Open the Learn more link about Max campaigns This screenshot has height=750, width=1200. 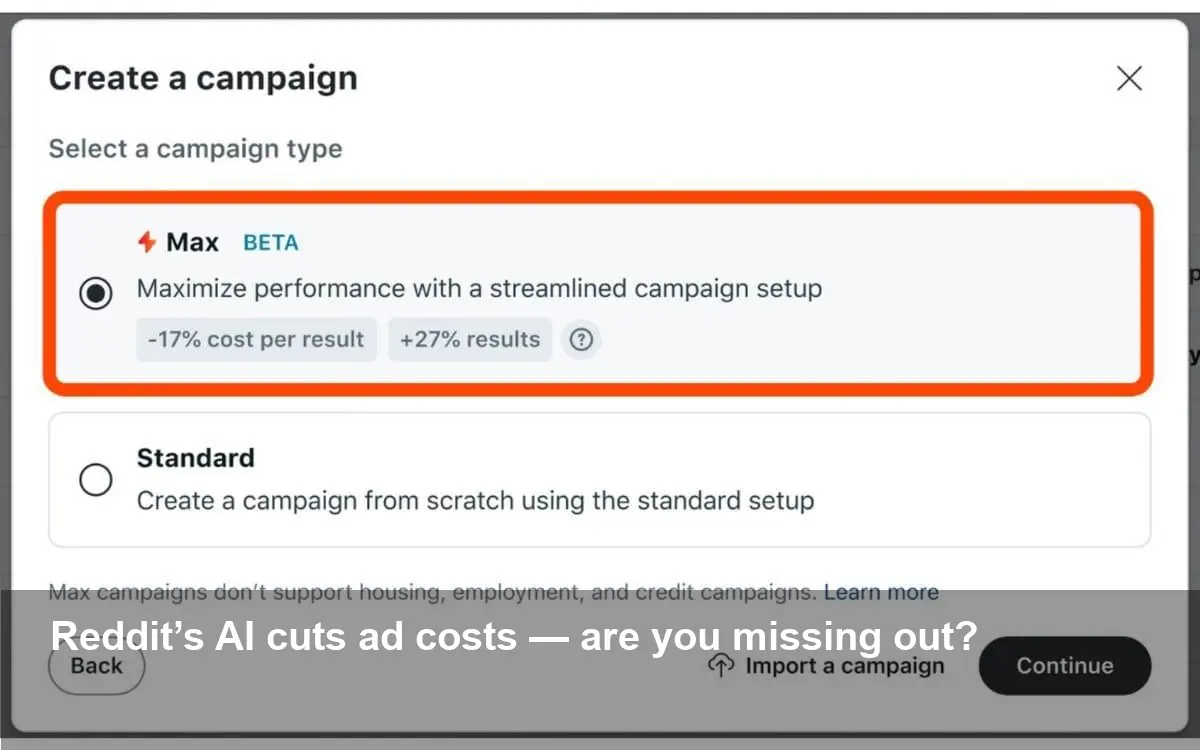[881, 591]
